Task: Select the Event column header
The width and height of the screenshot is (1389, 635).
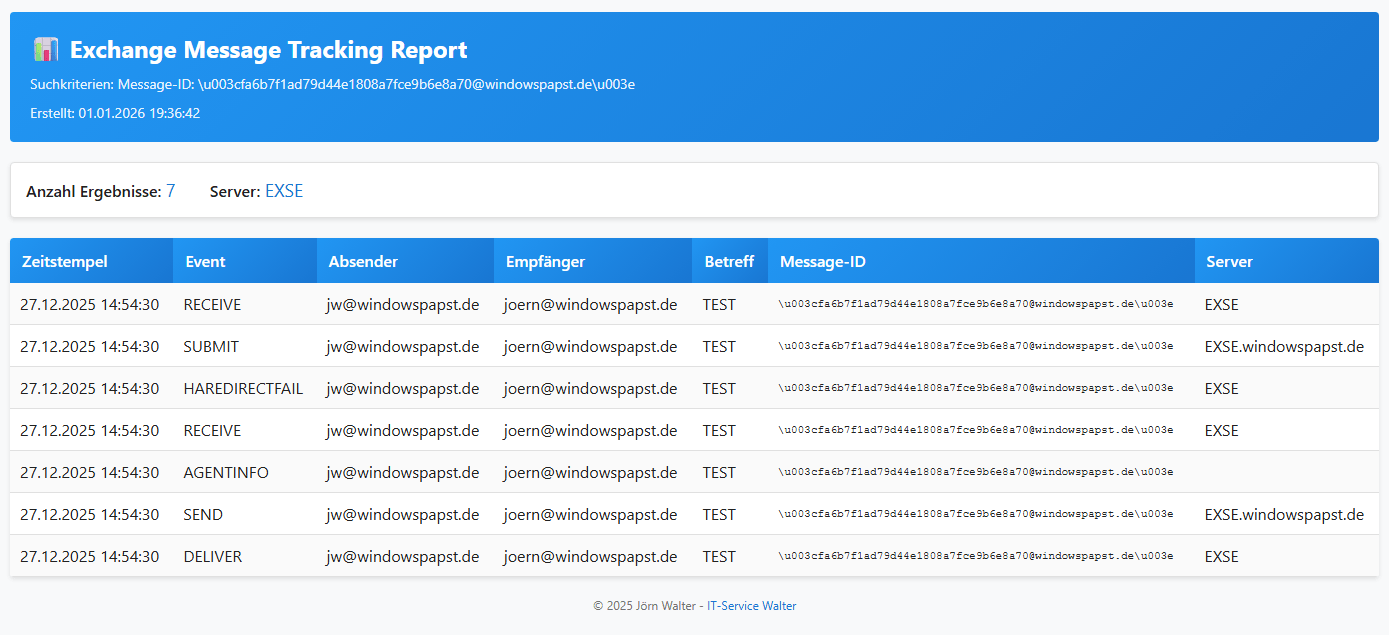Action: [x=205, y=262]
